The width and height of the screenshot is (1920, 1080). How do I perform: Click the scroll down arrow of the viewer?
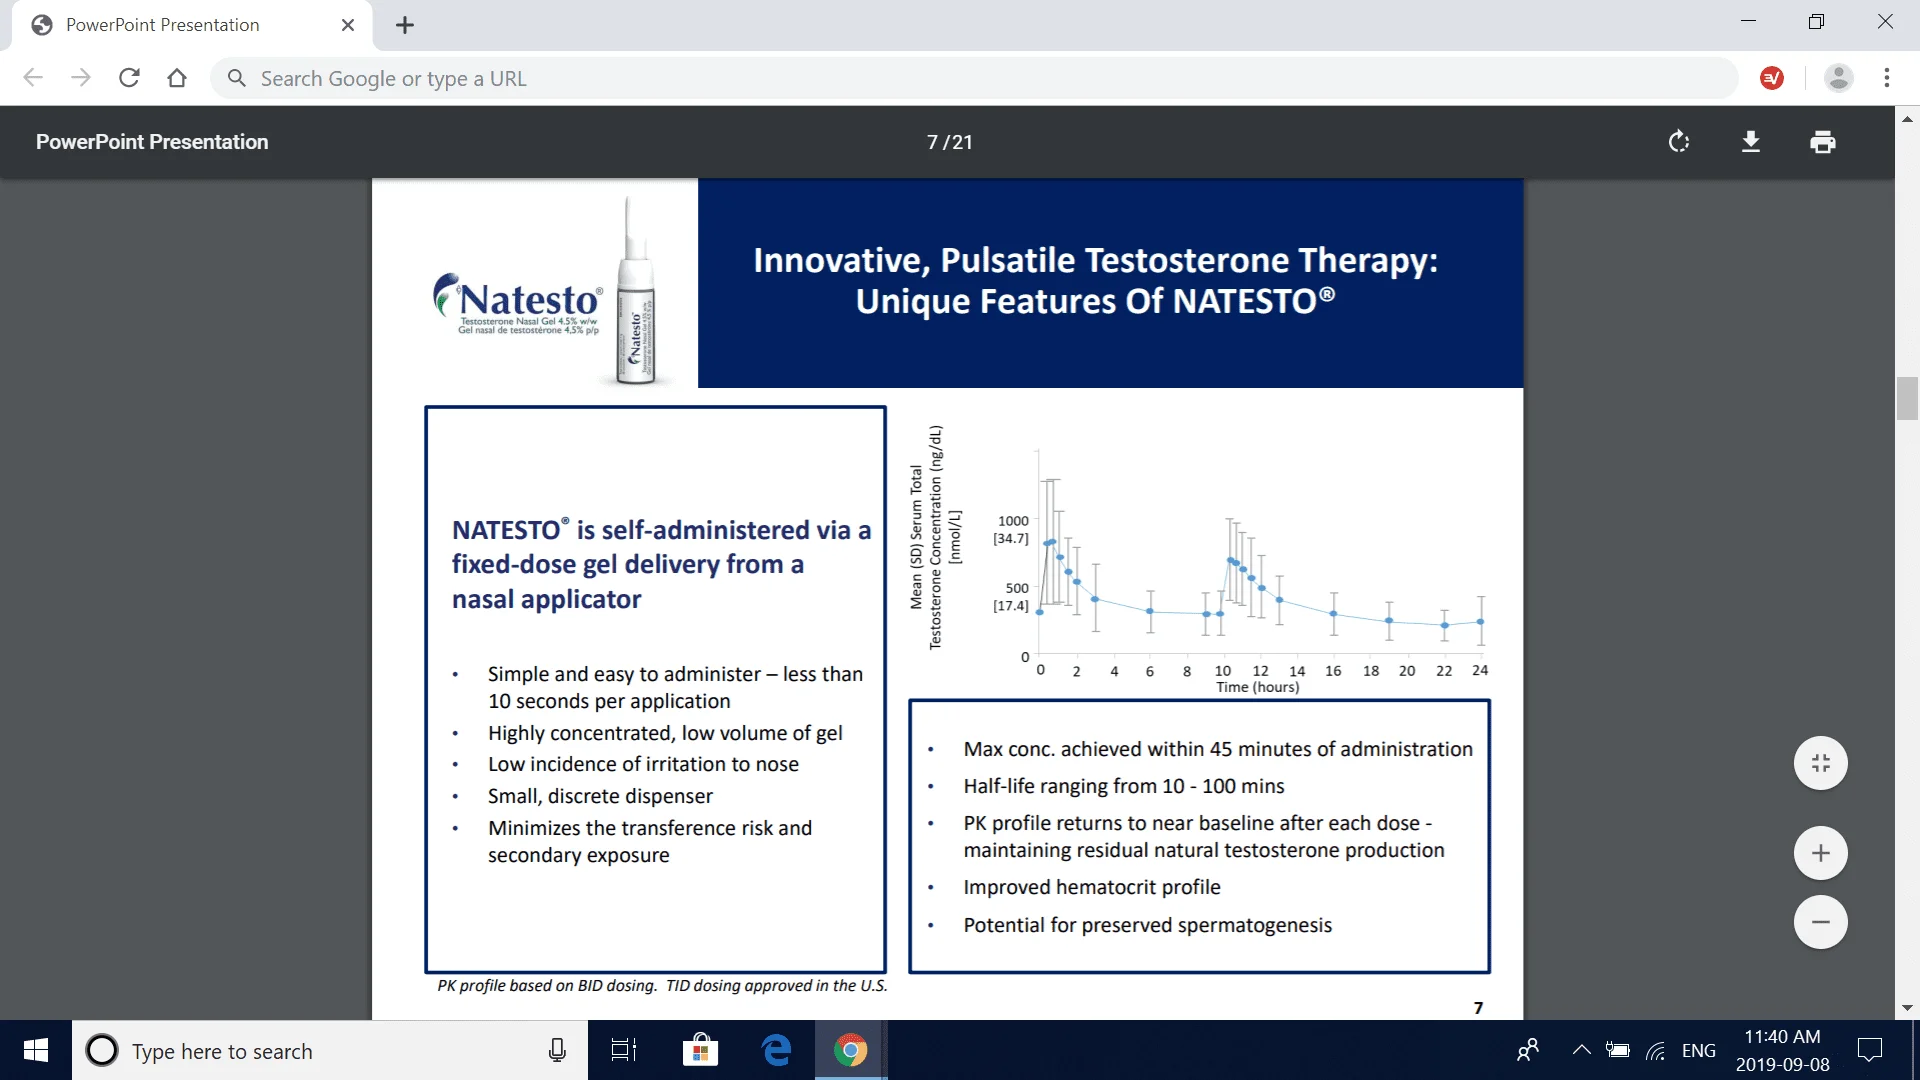(1907, 1008)
